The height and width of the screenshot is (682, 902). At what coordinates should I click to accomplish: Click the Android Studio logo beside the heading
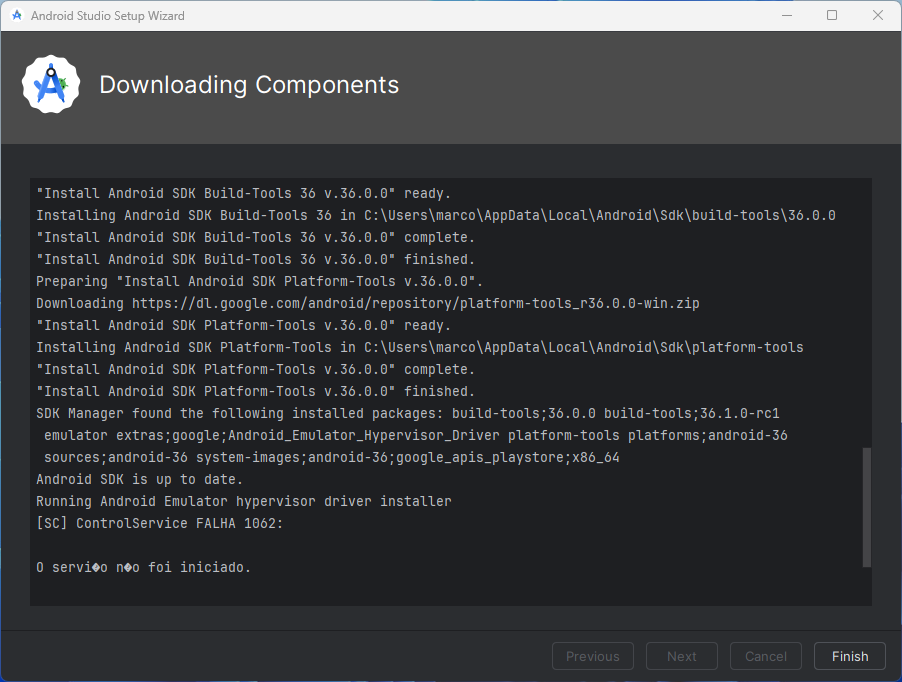coord(51,85)
